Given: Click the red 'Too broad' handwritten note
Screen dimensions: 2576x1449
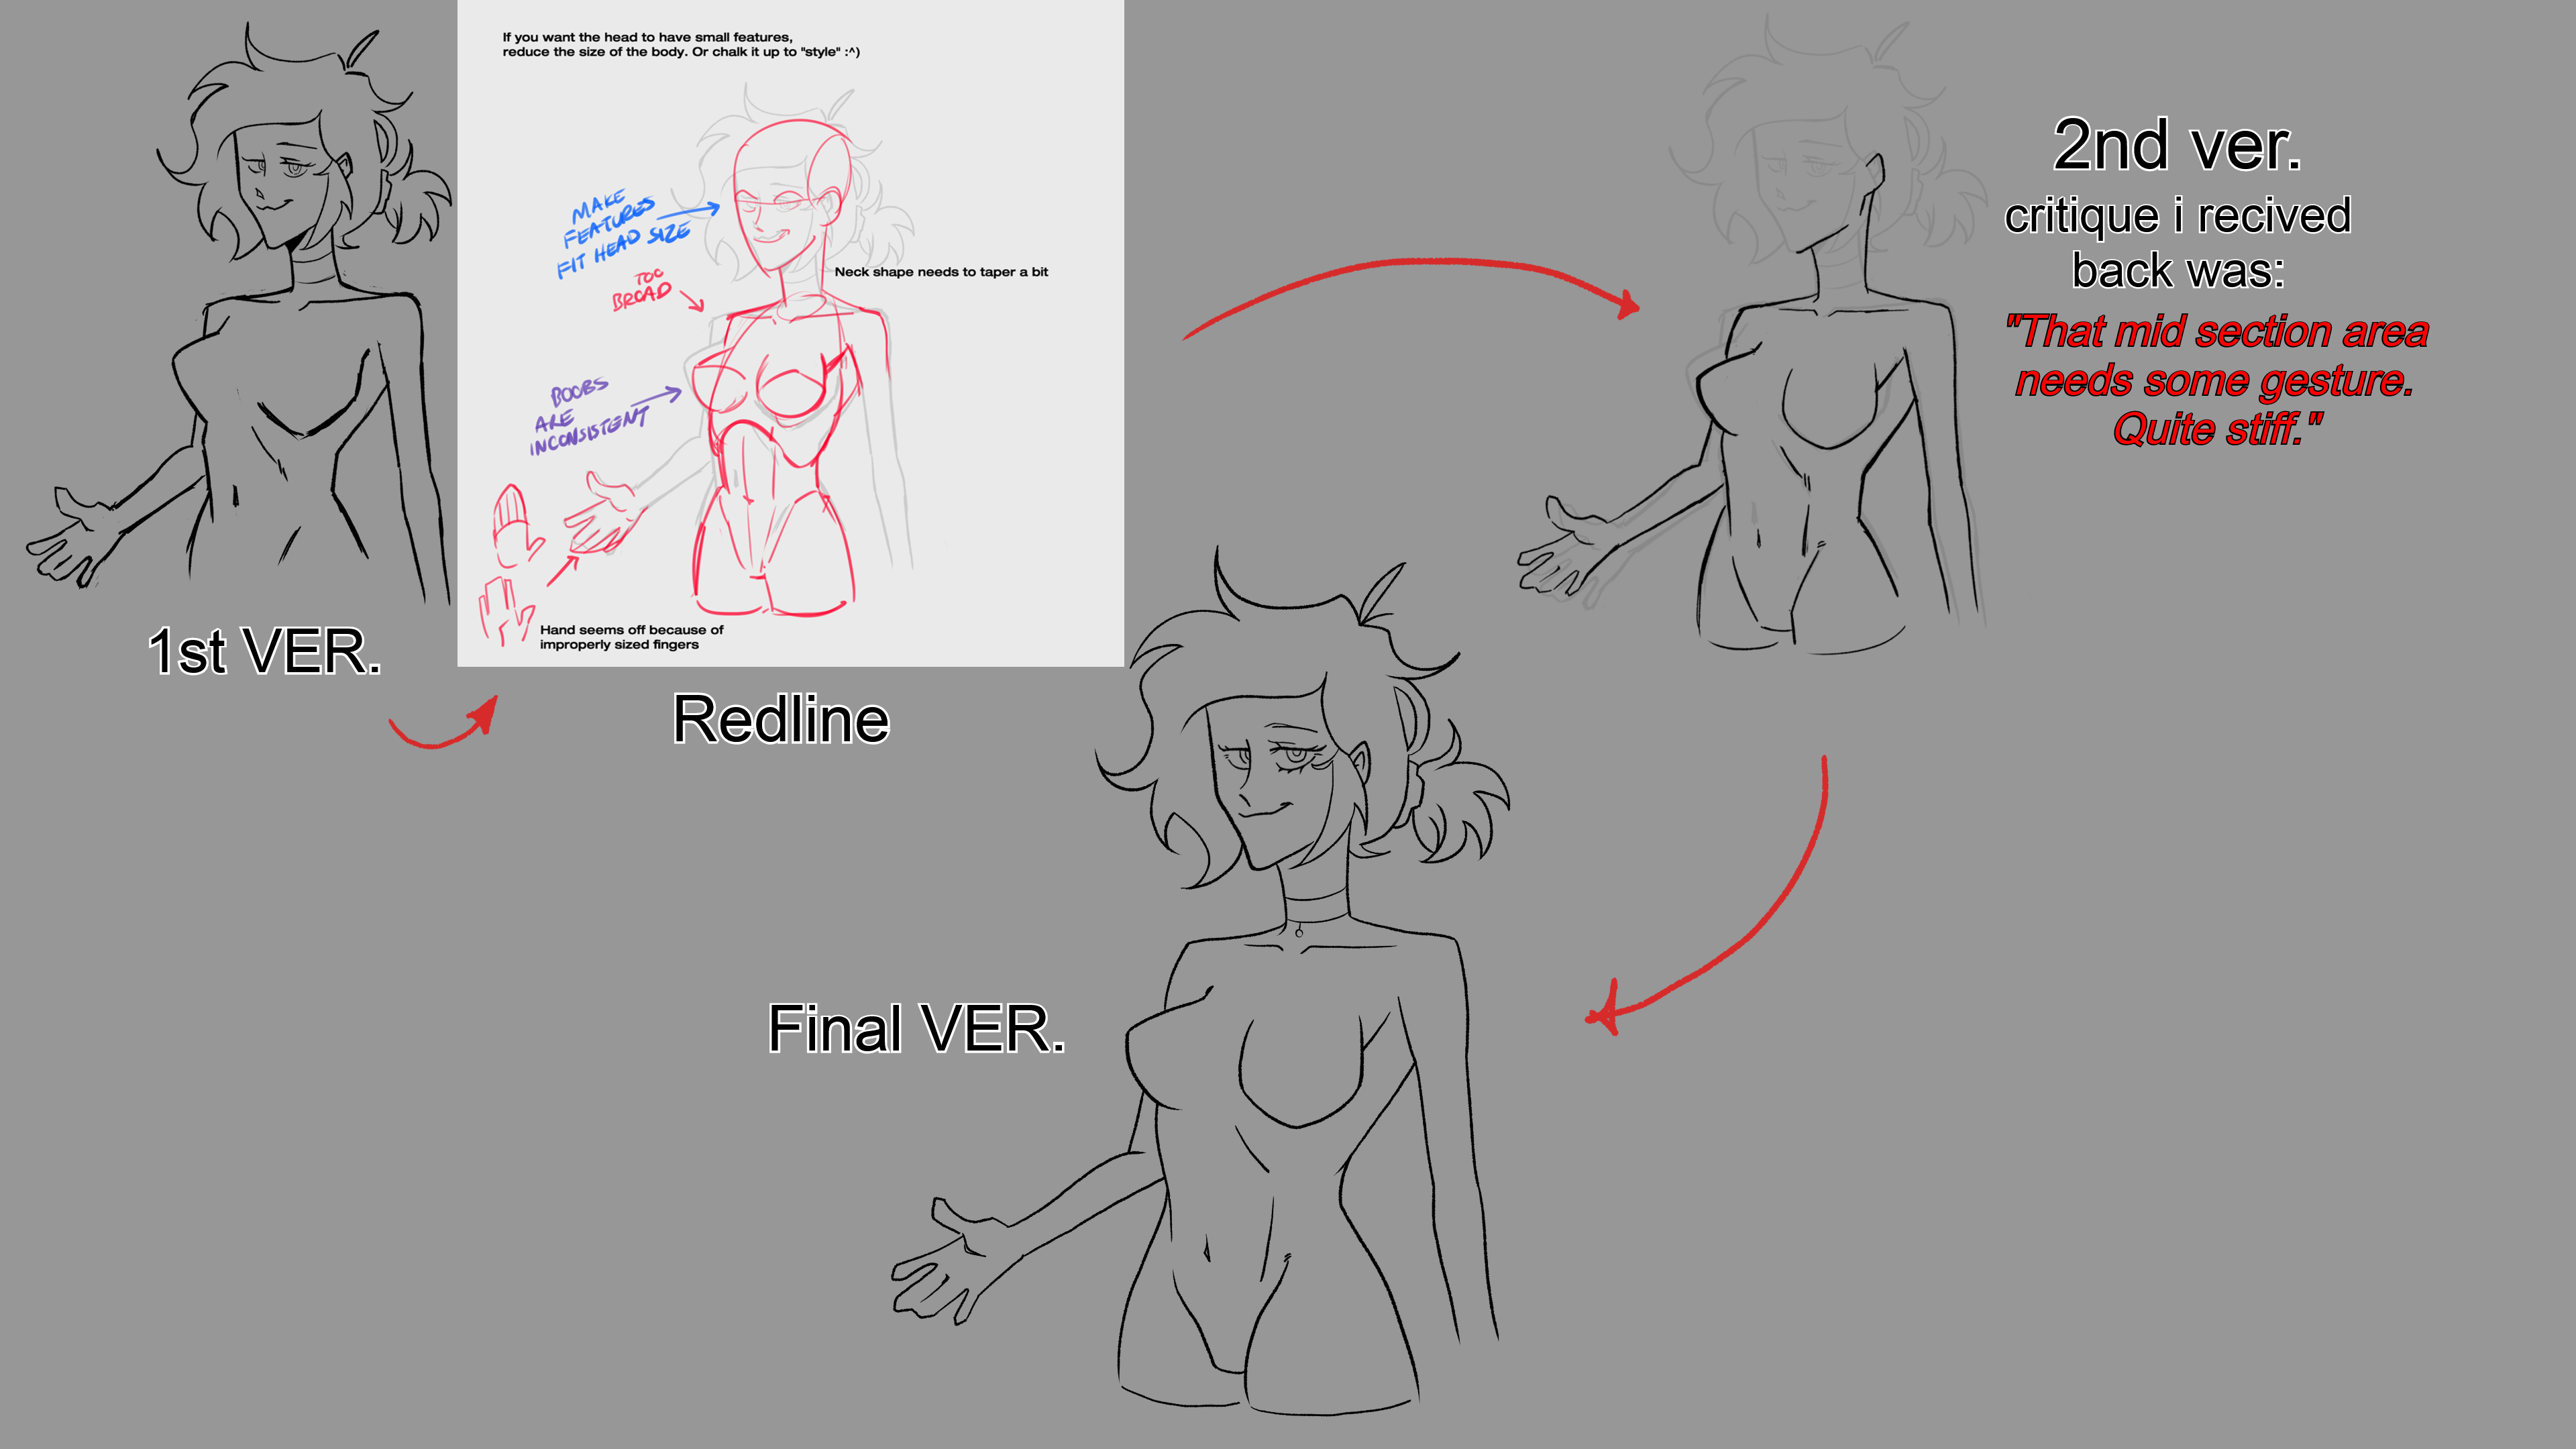Looking at the screenshot, I should pos(643,290).
